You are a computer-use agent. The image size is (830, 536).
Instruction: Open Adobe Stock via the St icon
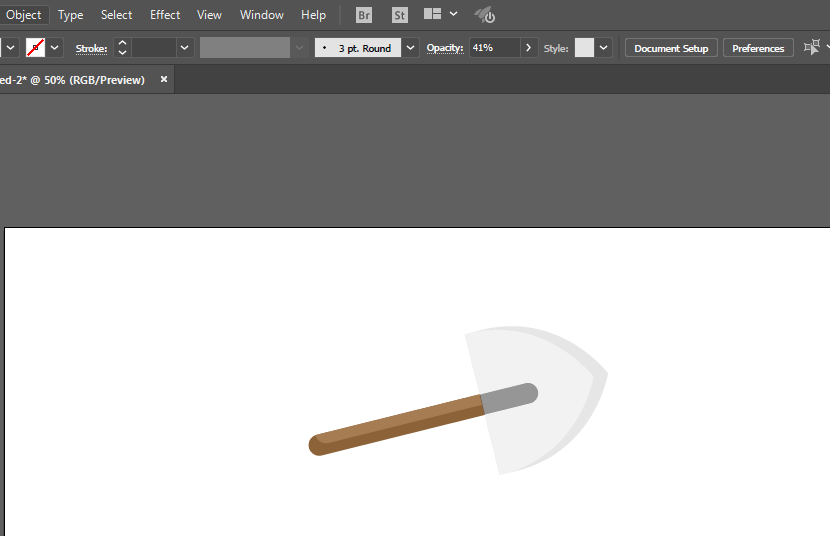click(x=399, y=15)
